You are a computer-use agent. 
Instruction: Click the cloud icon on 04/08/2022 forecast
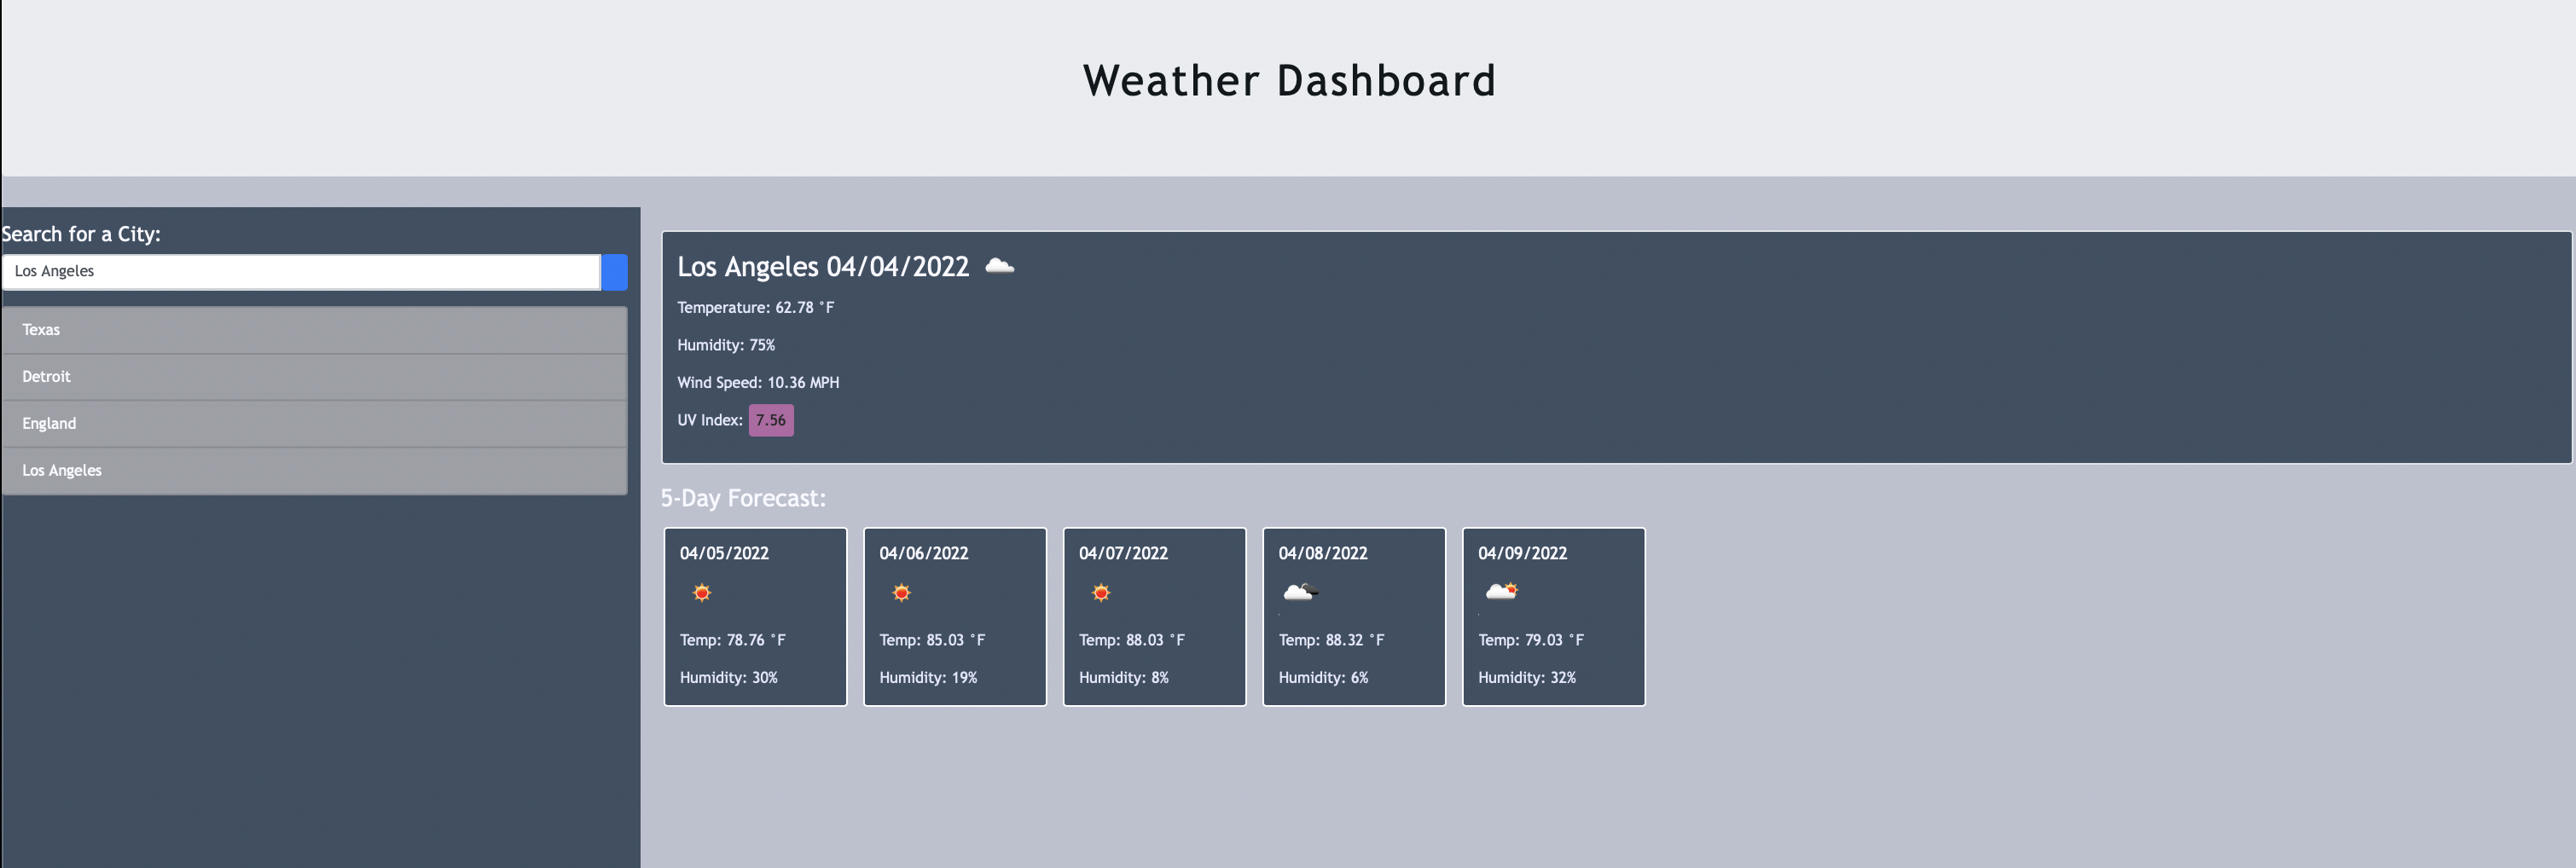pos(1301,592)
